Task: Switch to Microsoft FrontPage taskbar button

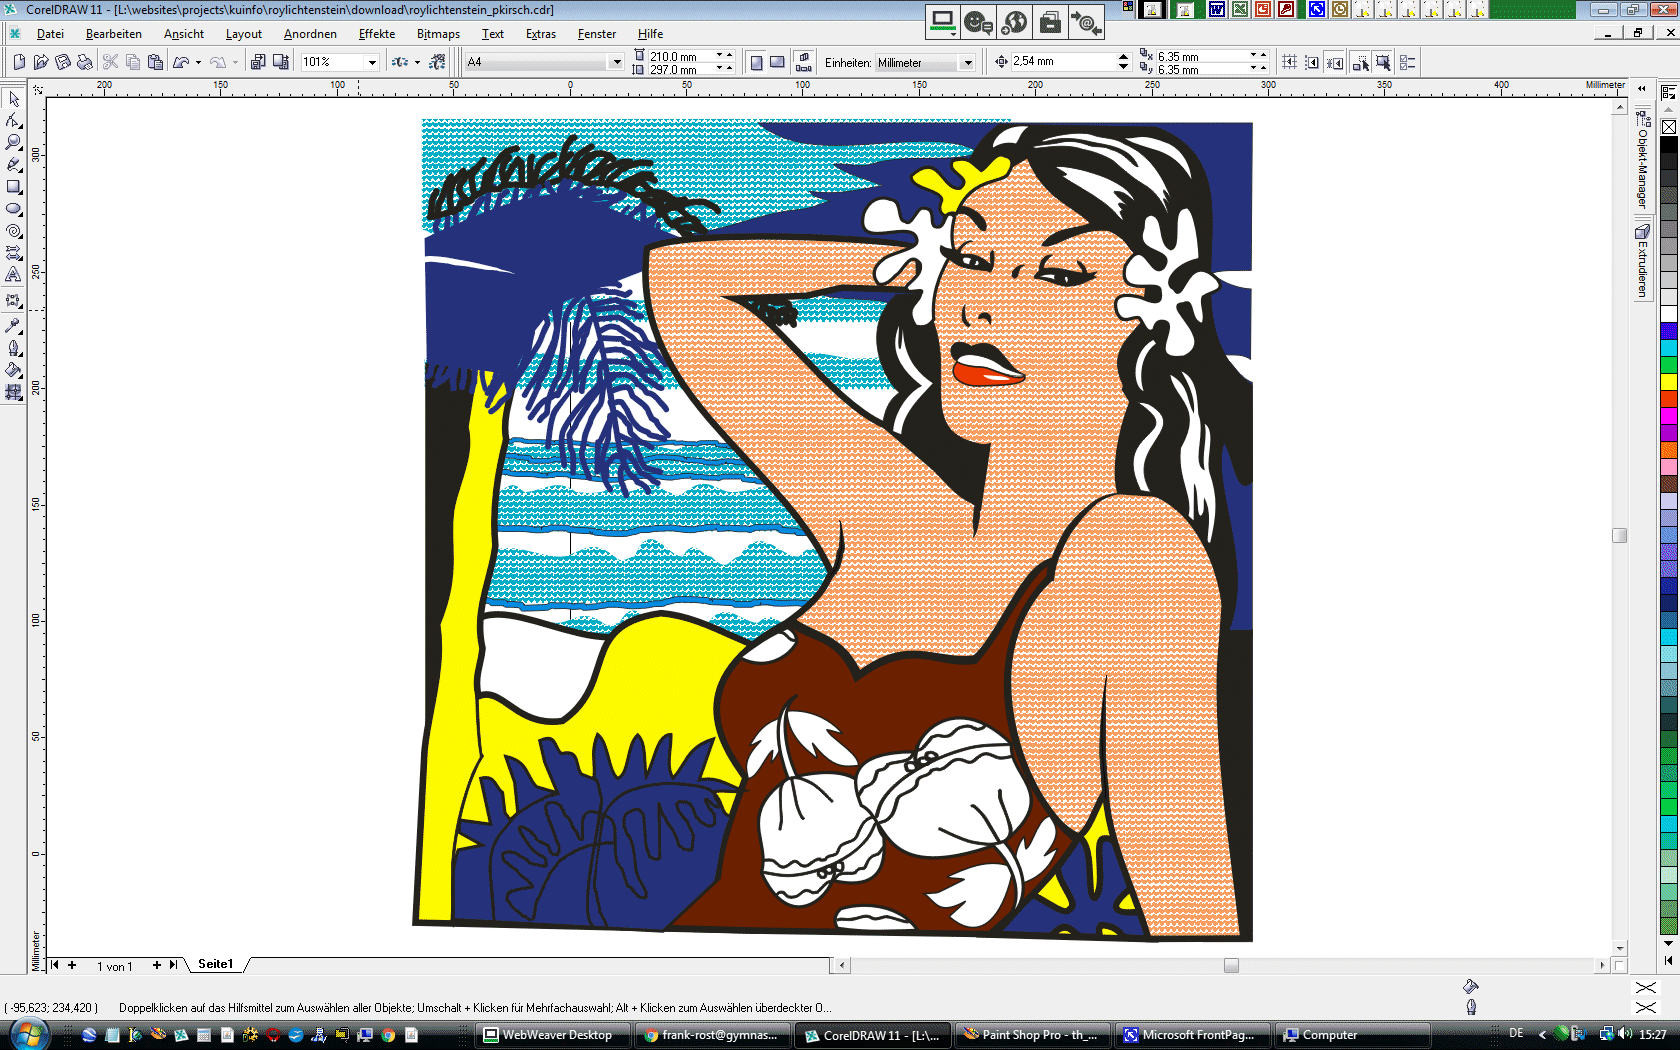Action: click(x=1192, y=1035)
